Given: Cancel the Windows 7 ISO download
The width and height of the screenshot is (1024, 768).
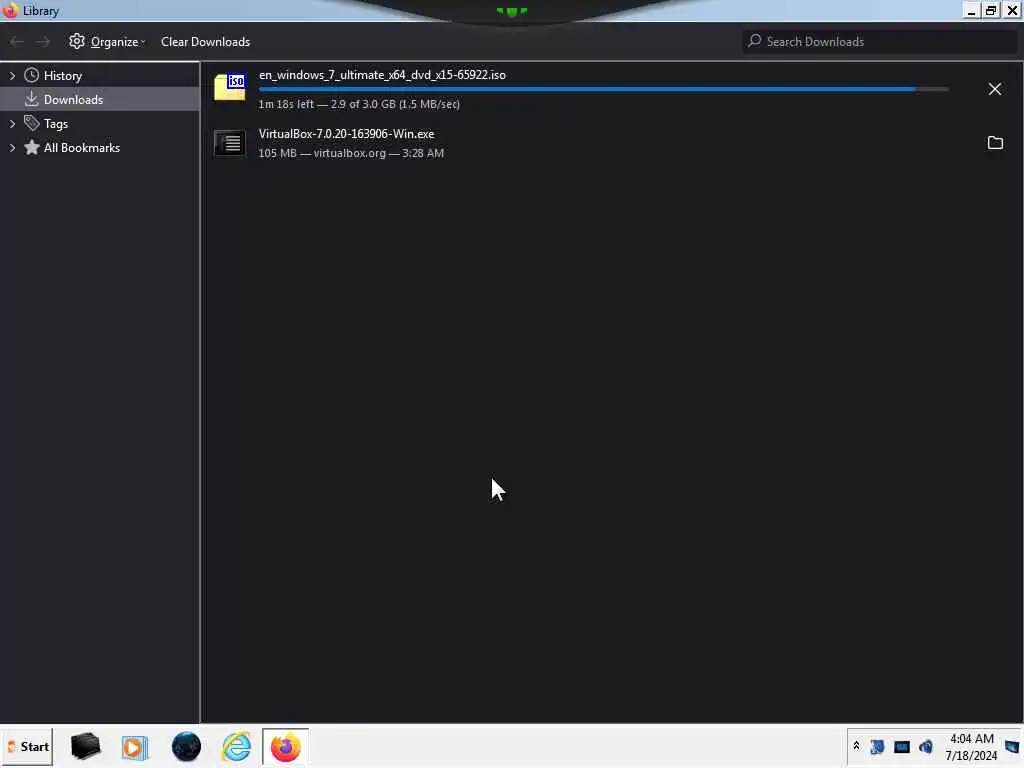Looking at the screenshot, I should (995, 89).
